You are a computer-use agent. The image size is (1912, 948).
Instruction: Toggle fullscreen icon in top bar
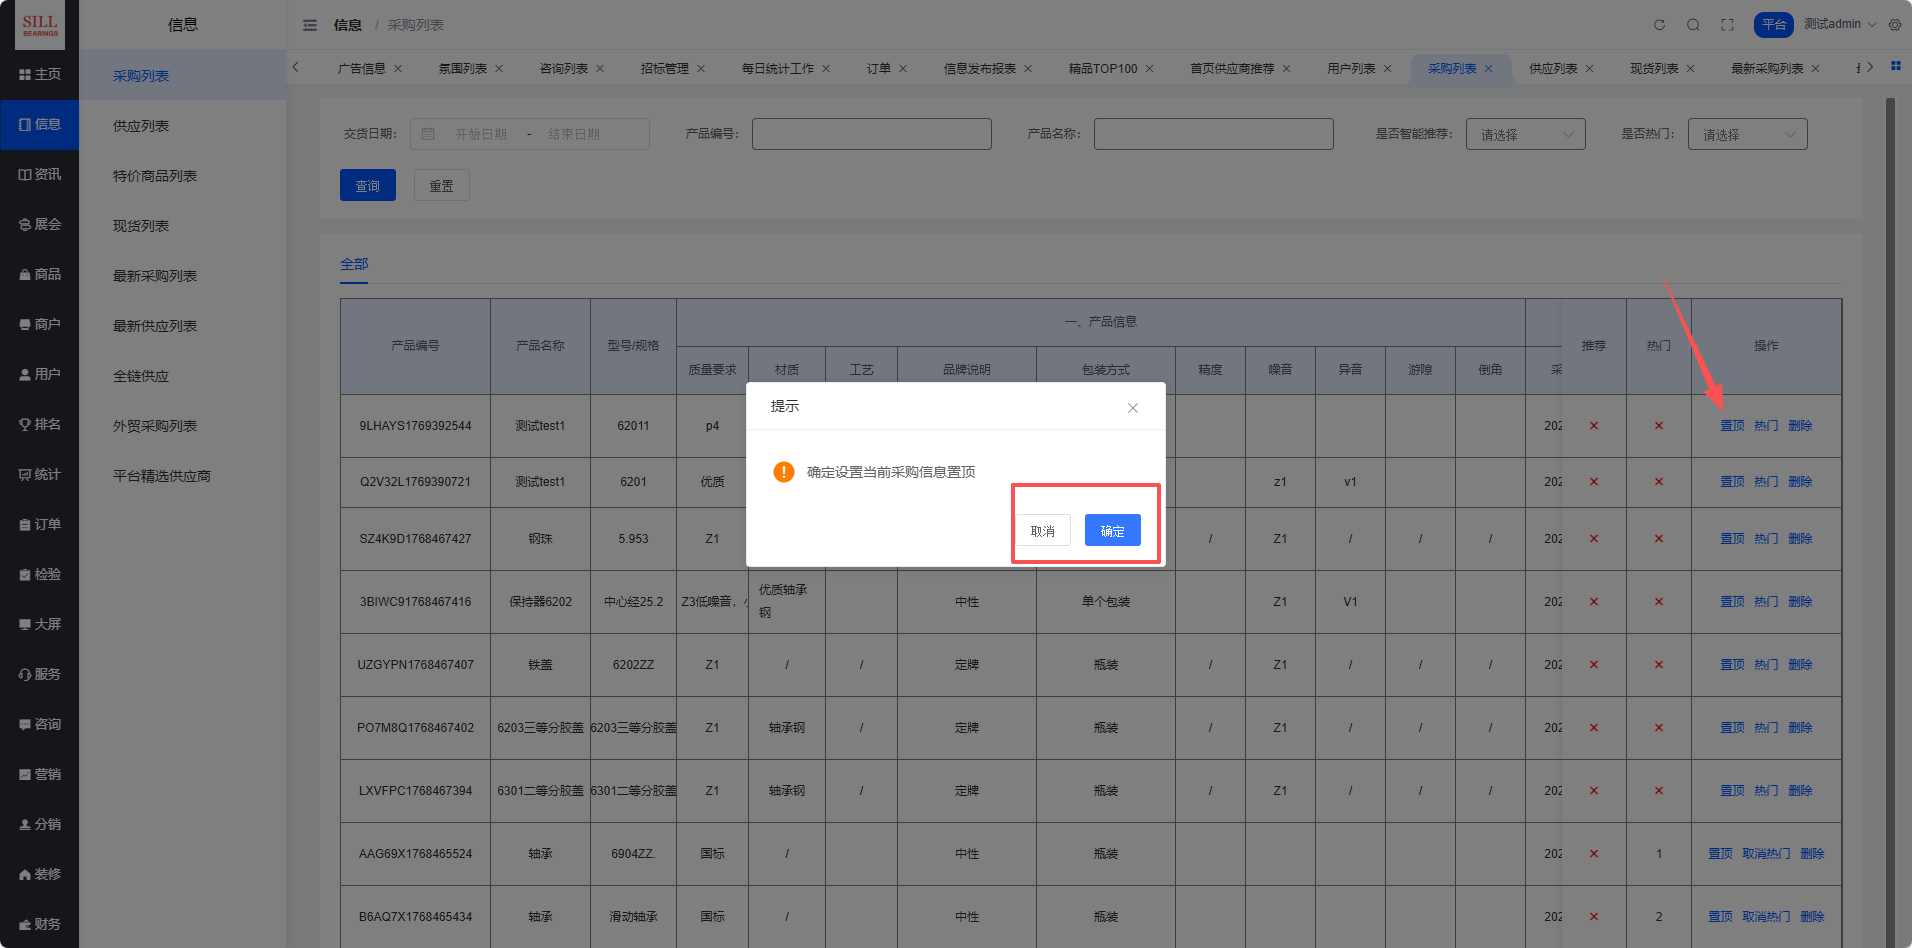click(x=1727, y=25)
